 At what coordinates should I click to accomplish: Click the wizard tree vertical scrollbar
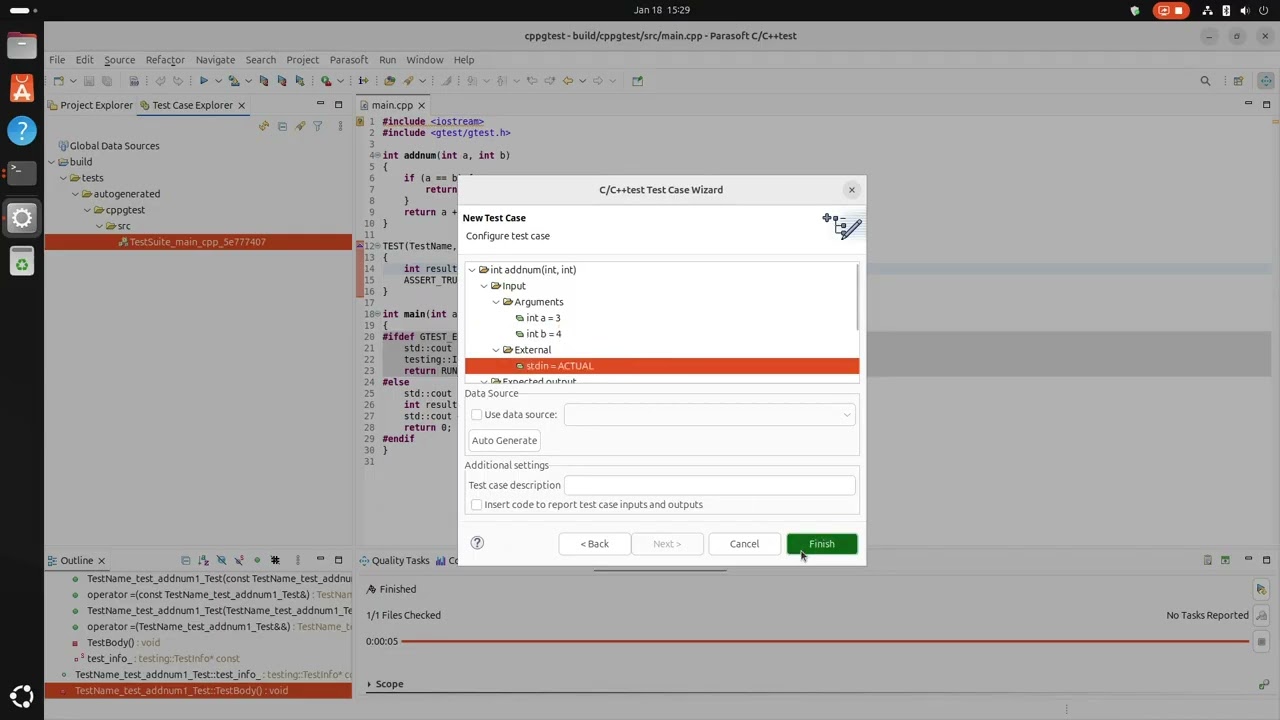tap(857, 298)
